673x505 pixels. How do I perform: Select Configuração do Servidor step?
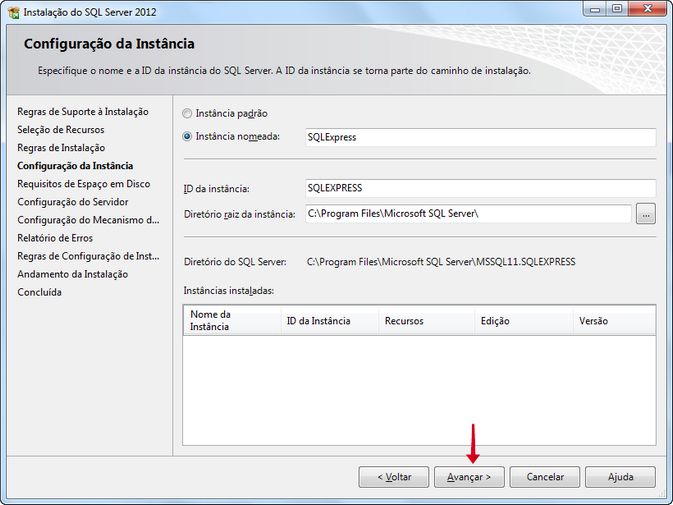tap(73, 202)
